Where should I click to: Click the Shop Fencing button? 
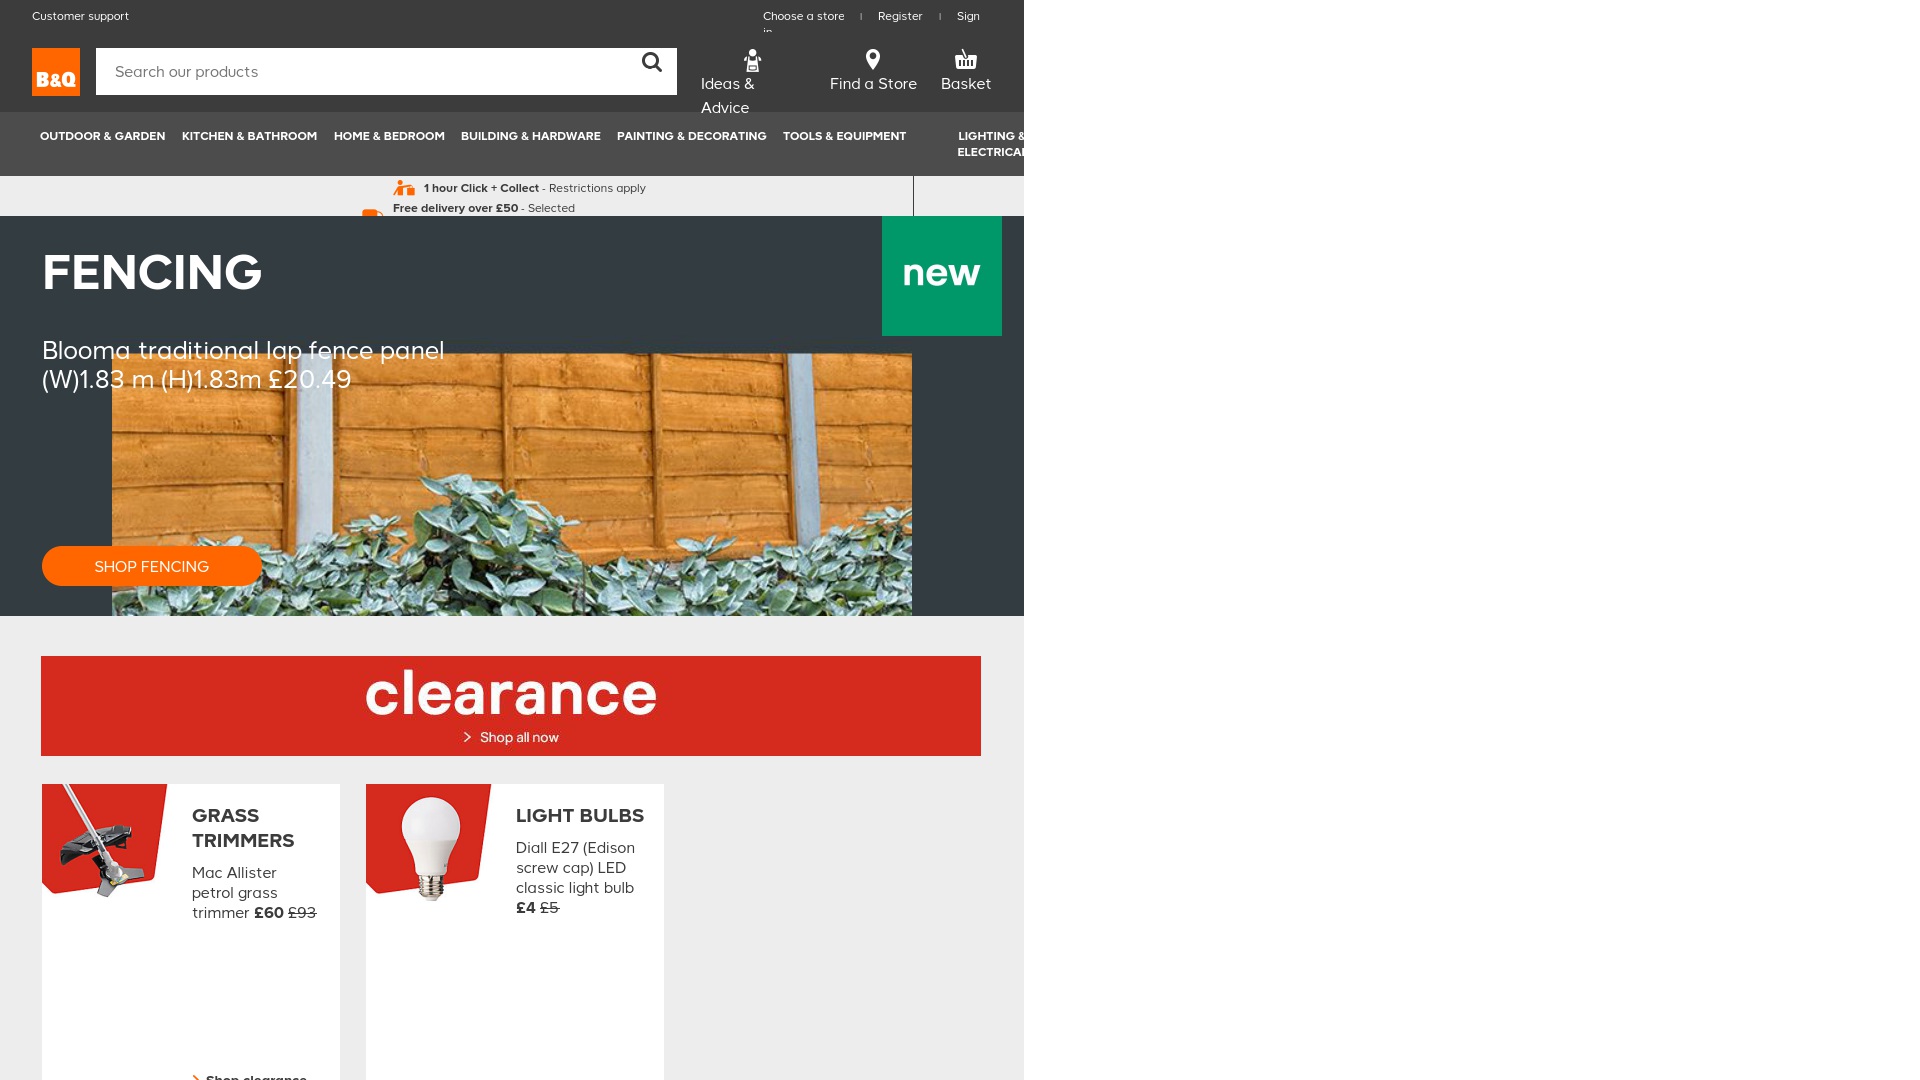(152, 566)
